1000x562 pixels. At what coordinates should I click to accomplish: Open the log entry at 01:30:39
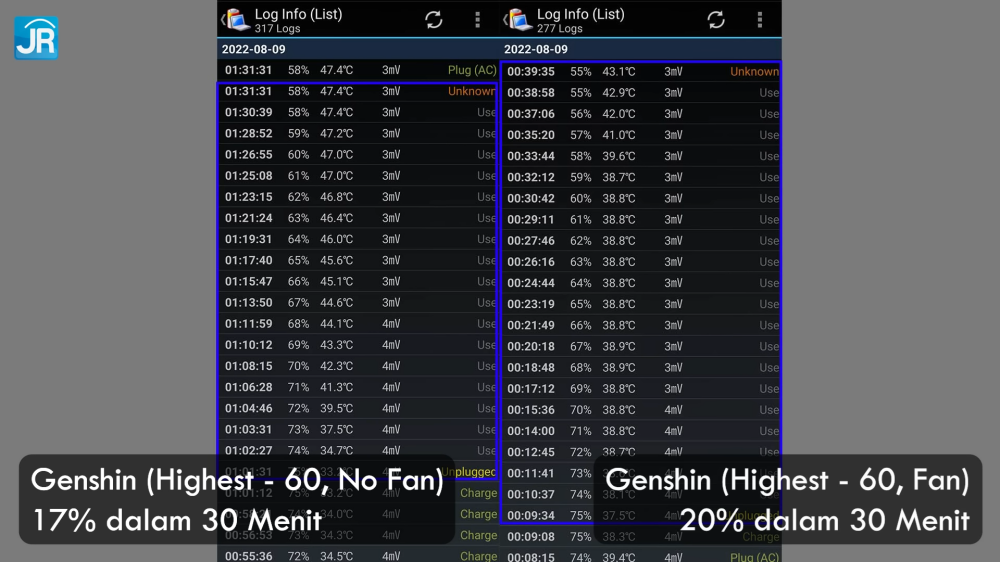358,112
